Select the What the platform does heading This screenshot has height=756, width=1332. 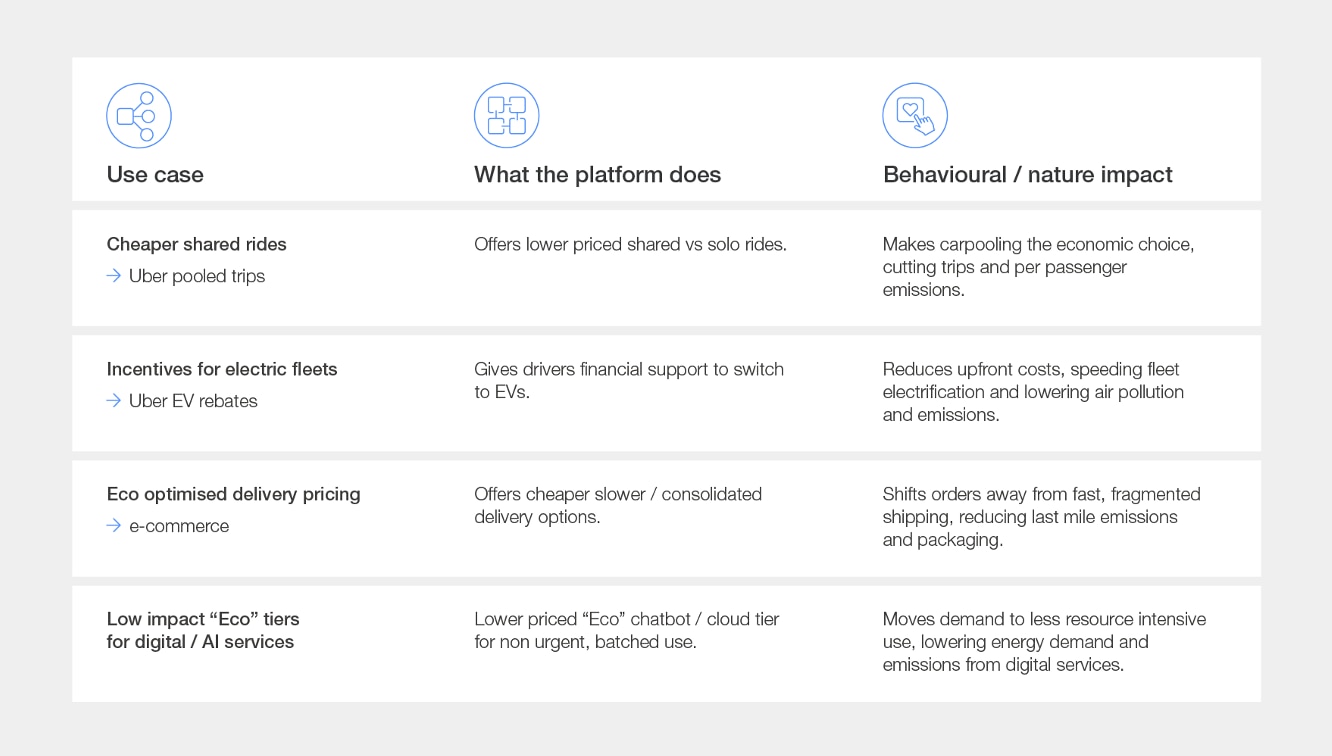597,174
